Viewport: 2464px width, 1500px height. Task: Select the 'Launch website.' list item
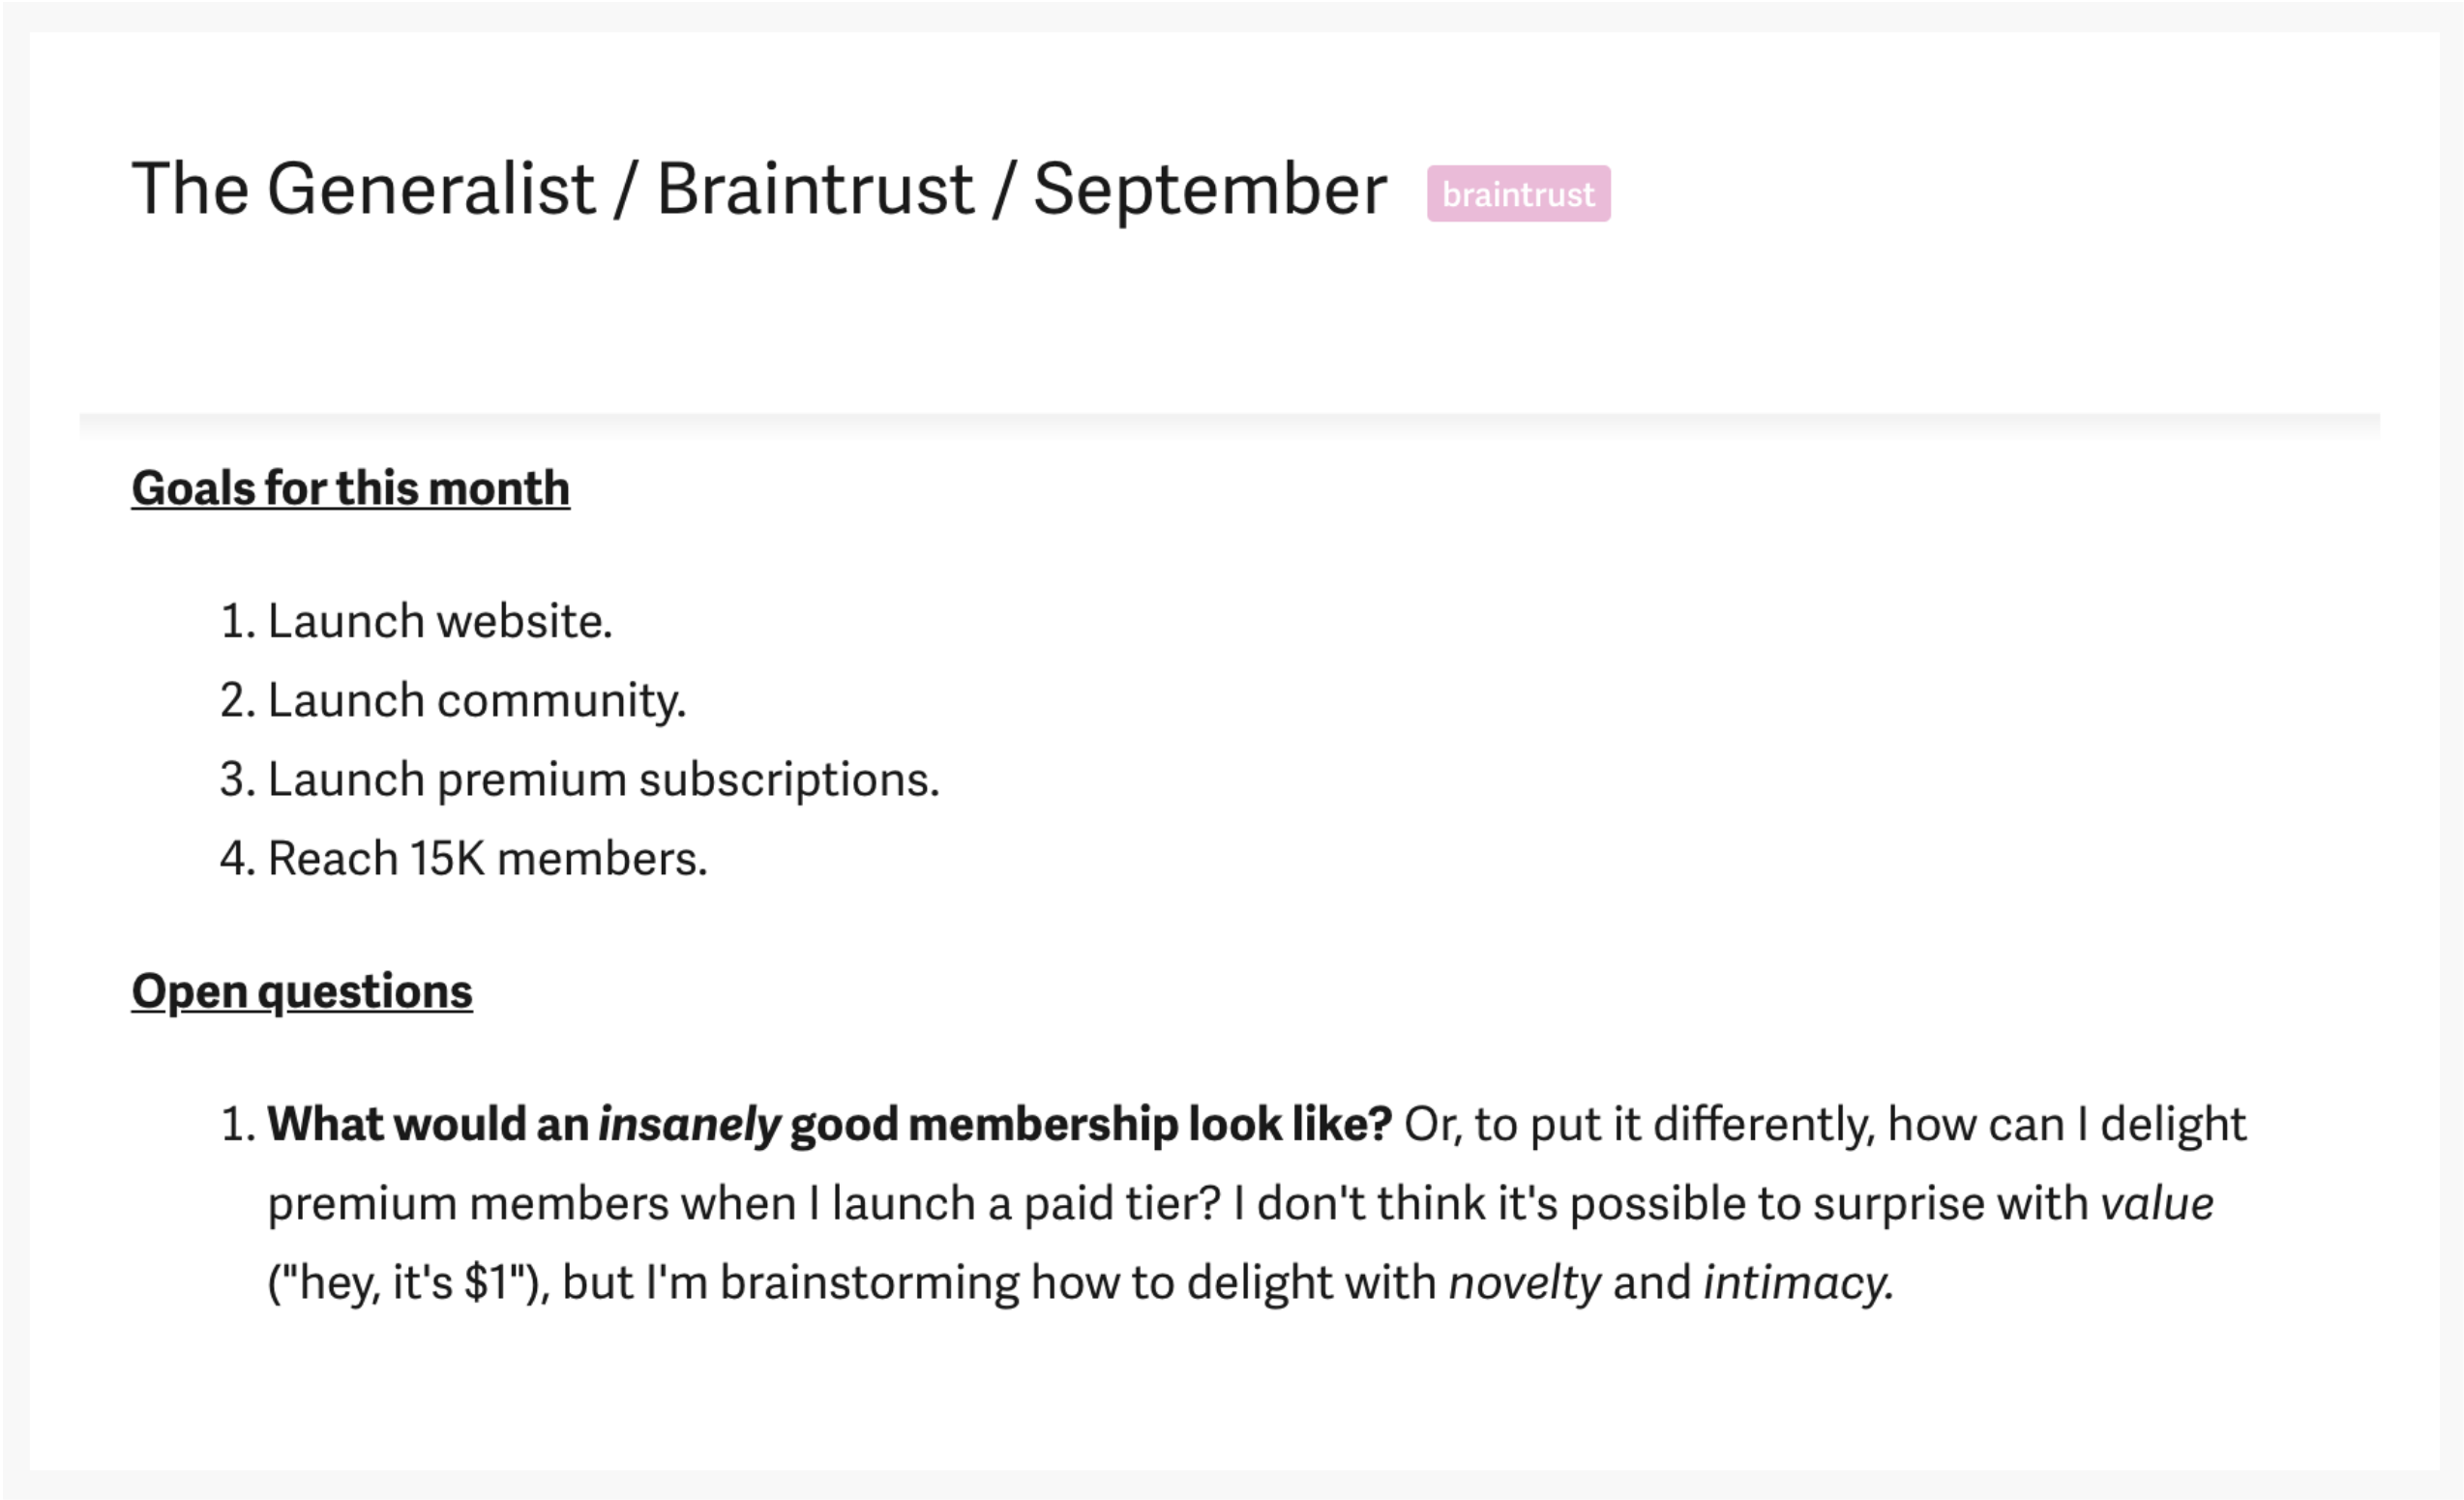pyautogui.click(x=417, y=622)
